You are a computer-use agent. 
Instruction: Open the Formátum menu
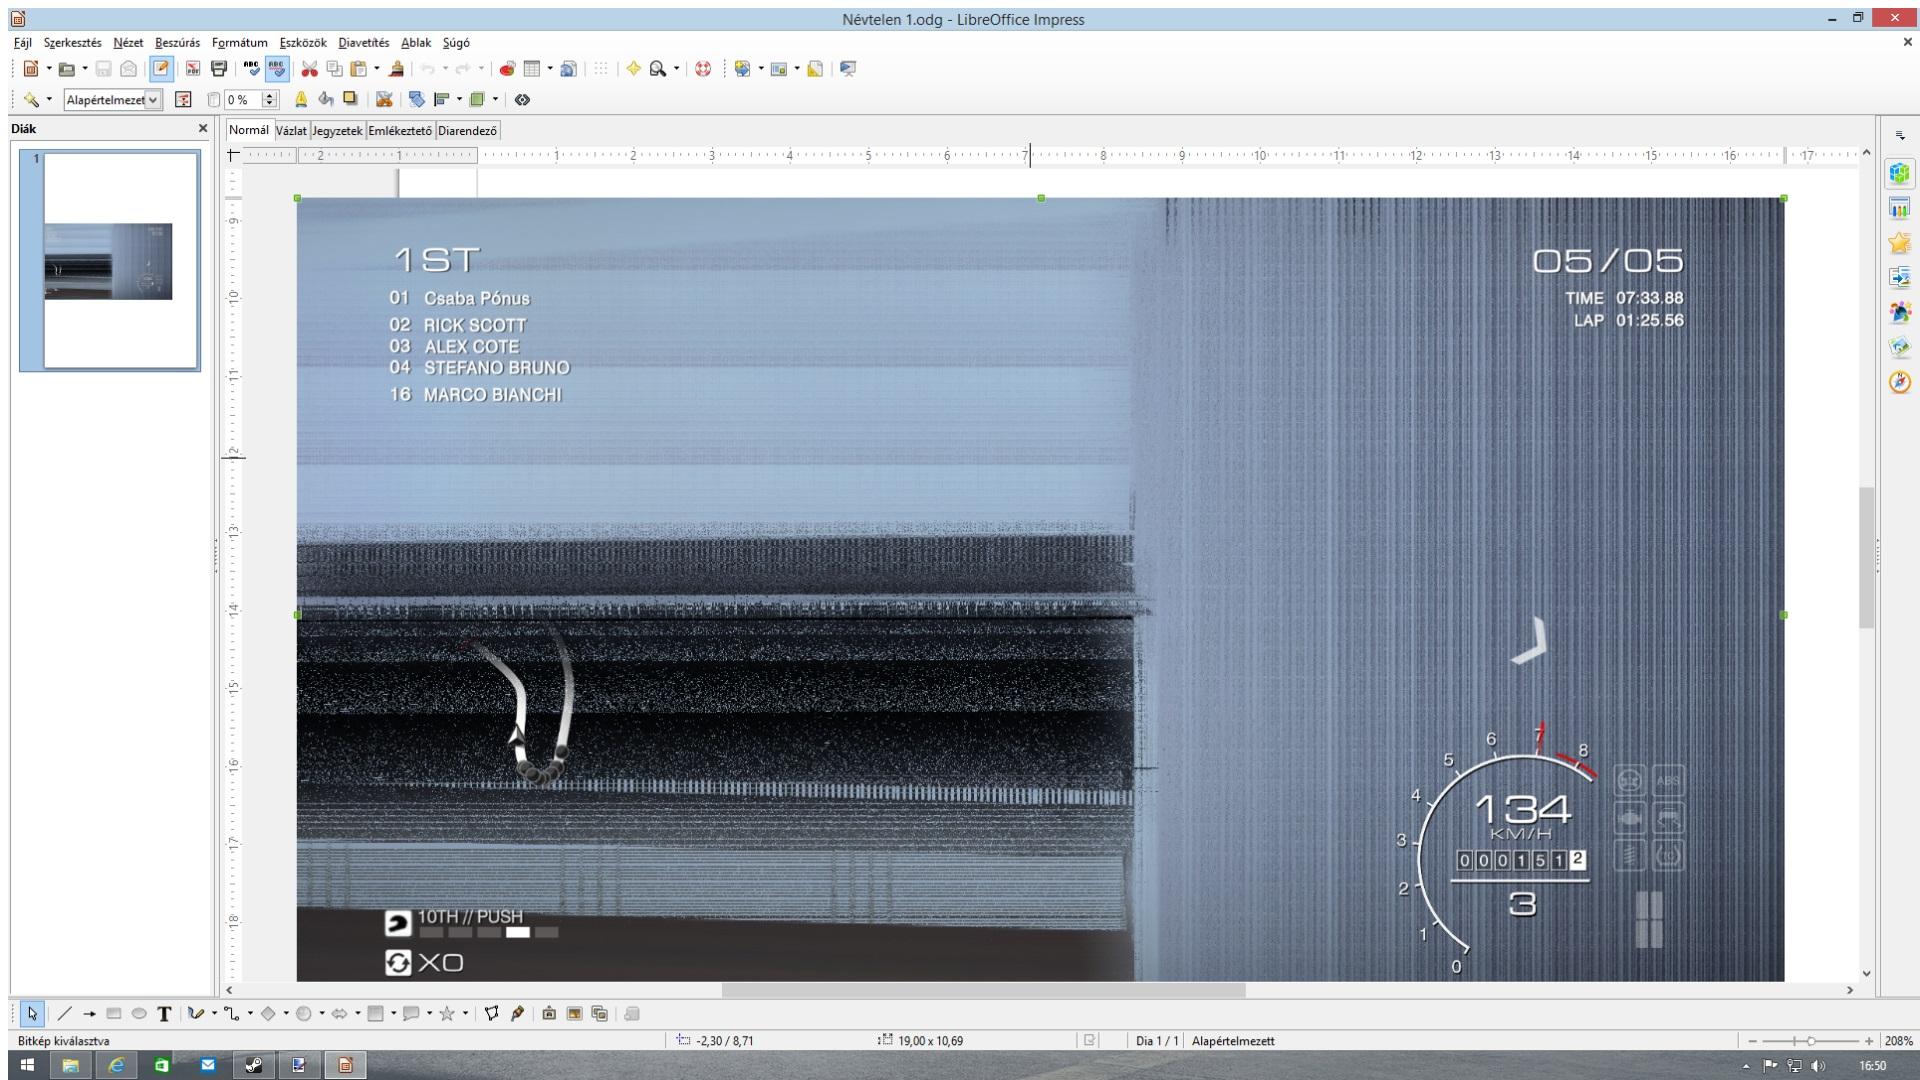pos(240,43)
